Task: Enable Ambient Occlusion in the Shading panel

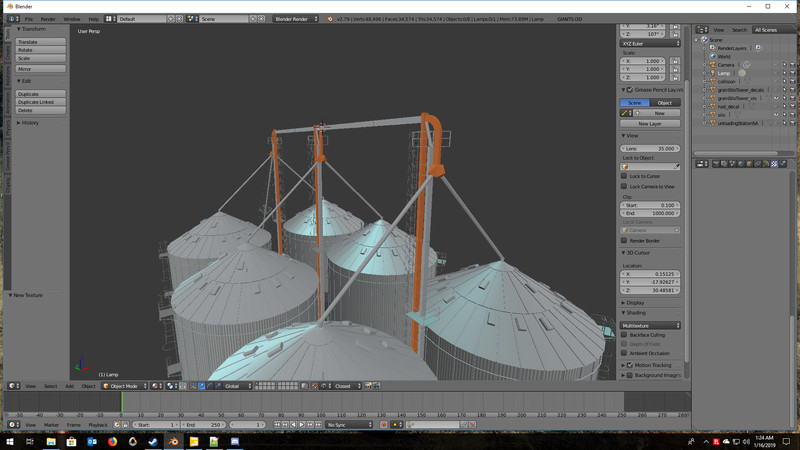Action: (624, 353)
